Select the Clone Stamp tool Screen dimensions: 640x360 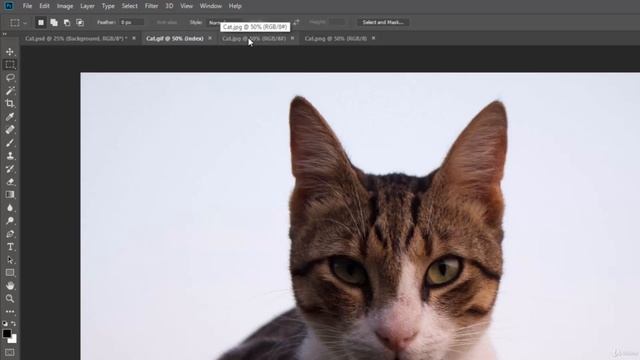click(10, 156)
